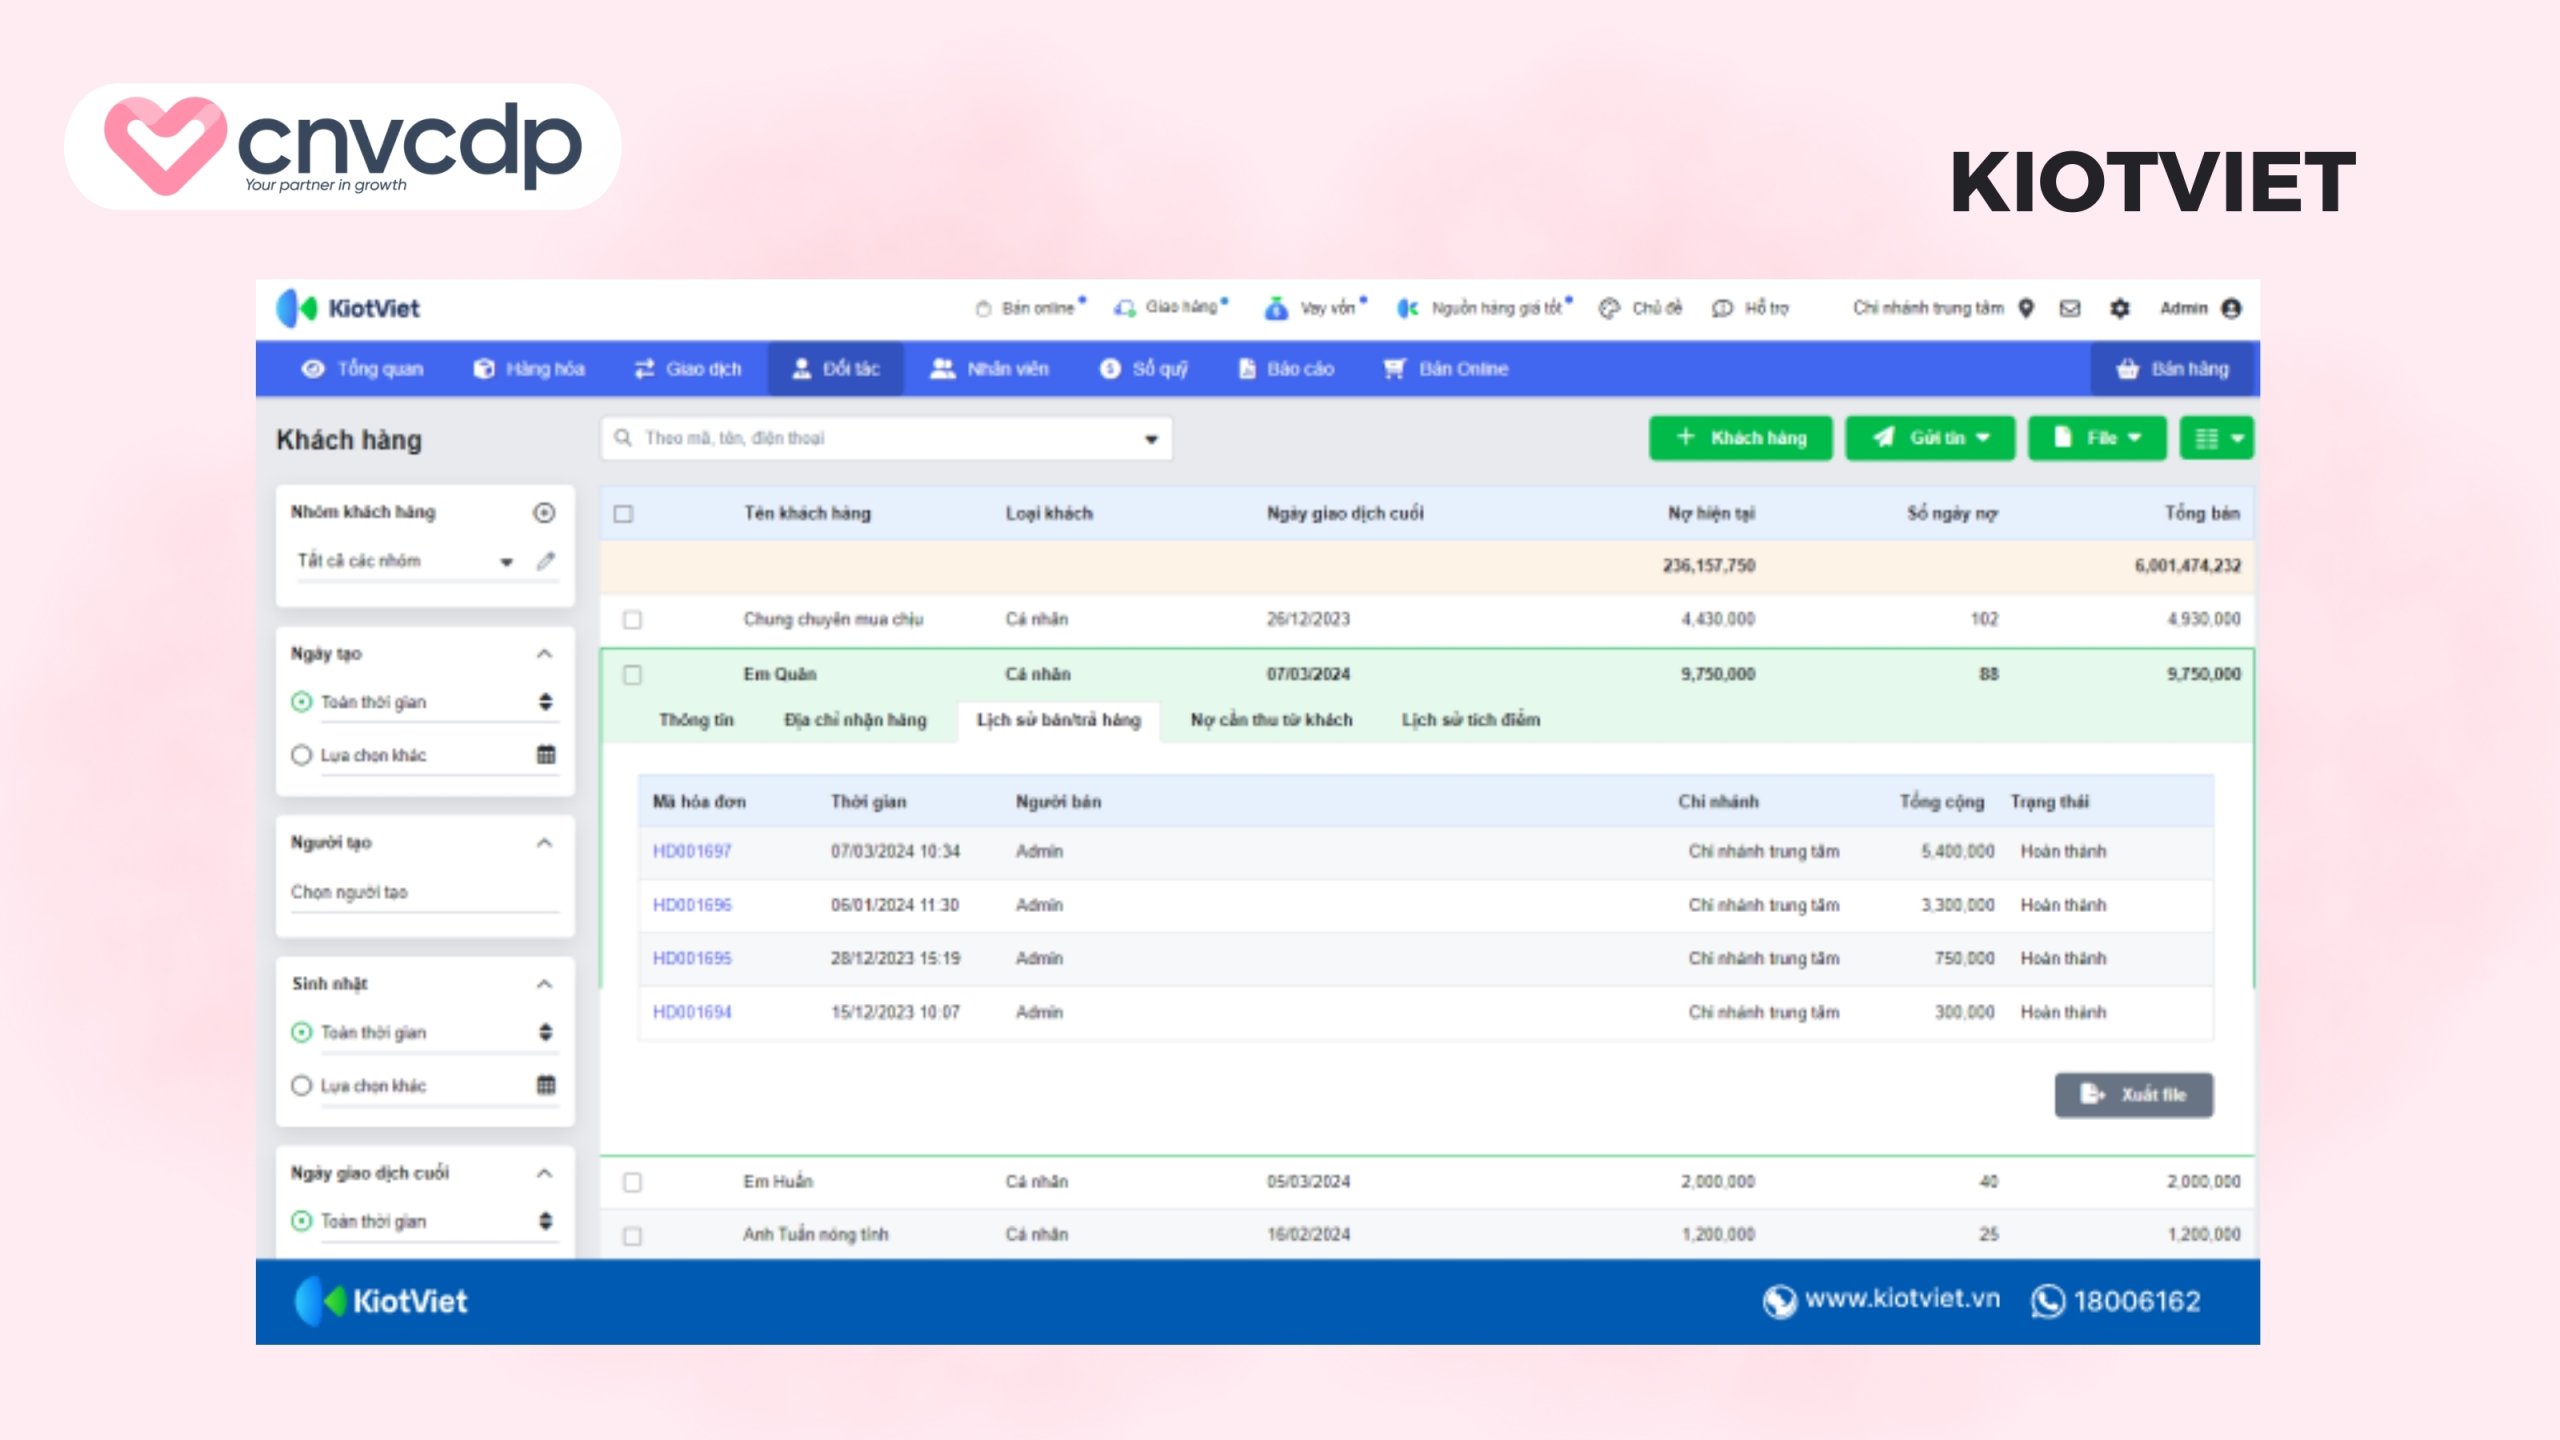
Task: Edit customer group with pencil icon
Action: [x=545, y=561]
